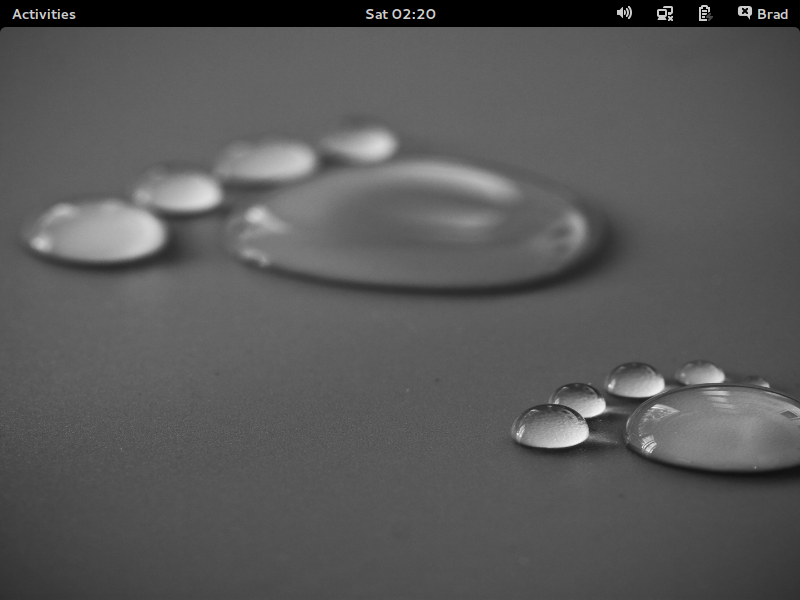Click the chat availability icon beside Brad
Image resolution: width=800 pixels, height=600 pixels.
click(x=745, y=12)
